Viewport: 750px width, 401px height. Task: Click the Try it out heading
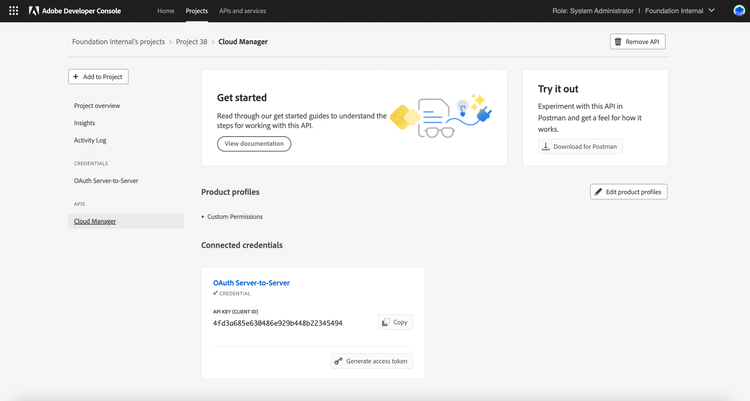point(558,89)
